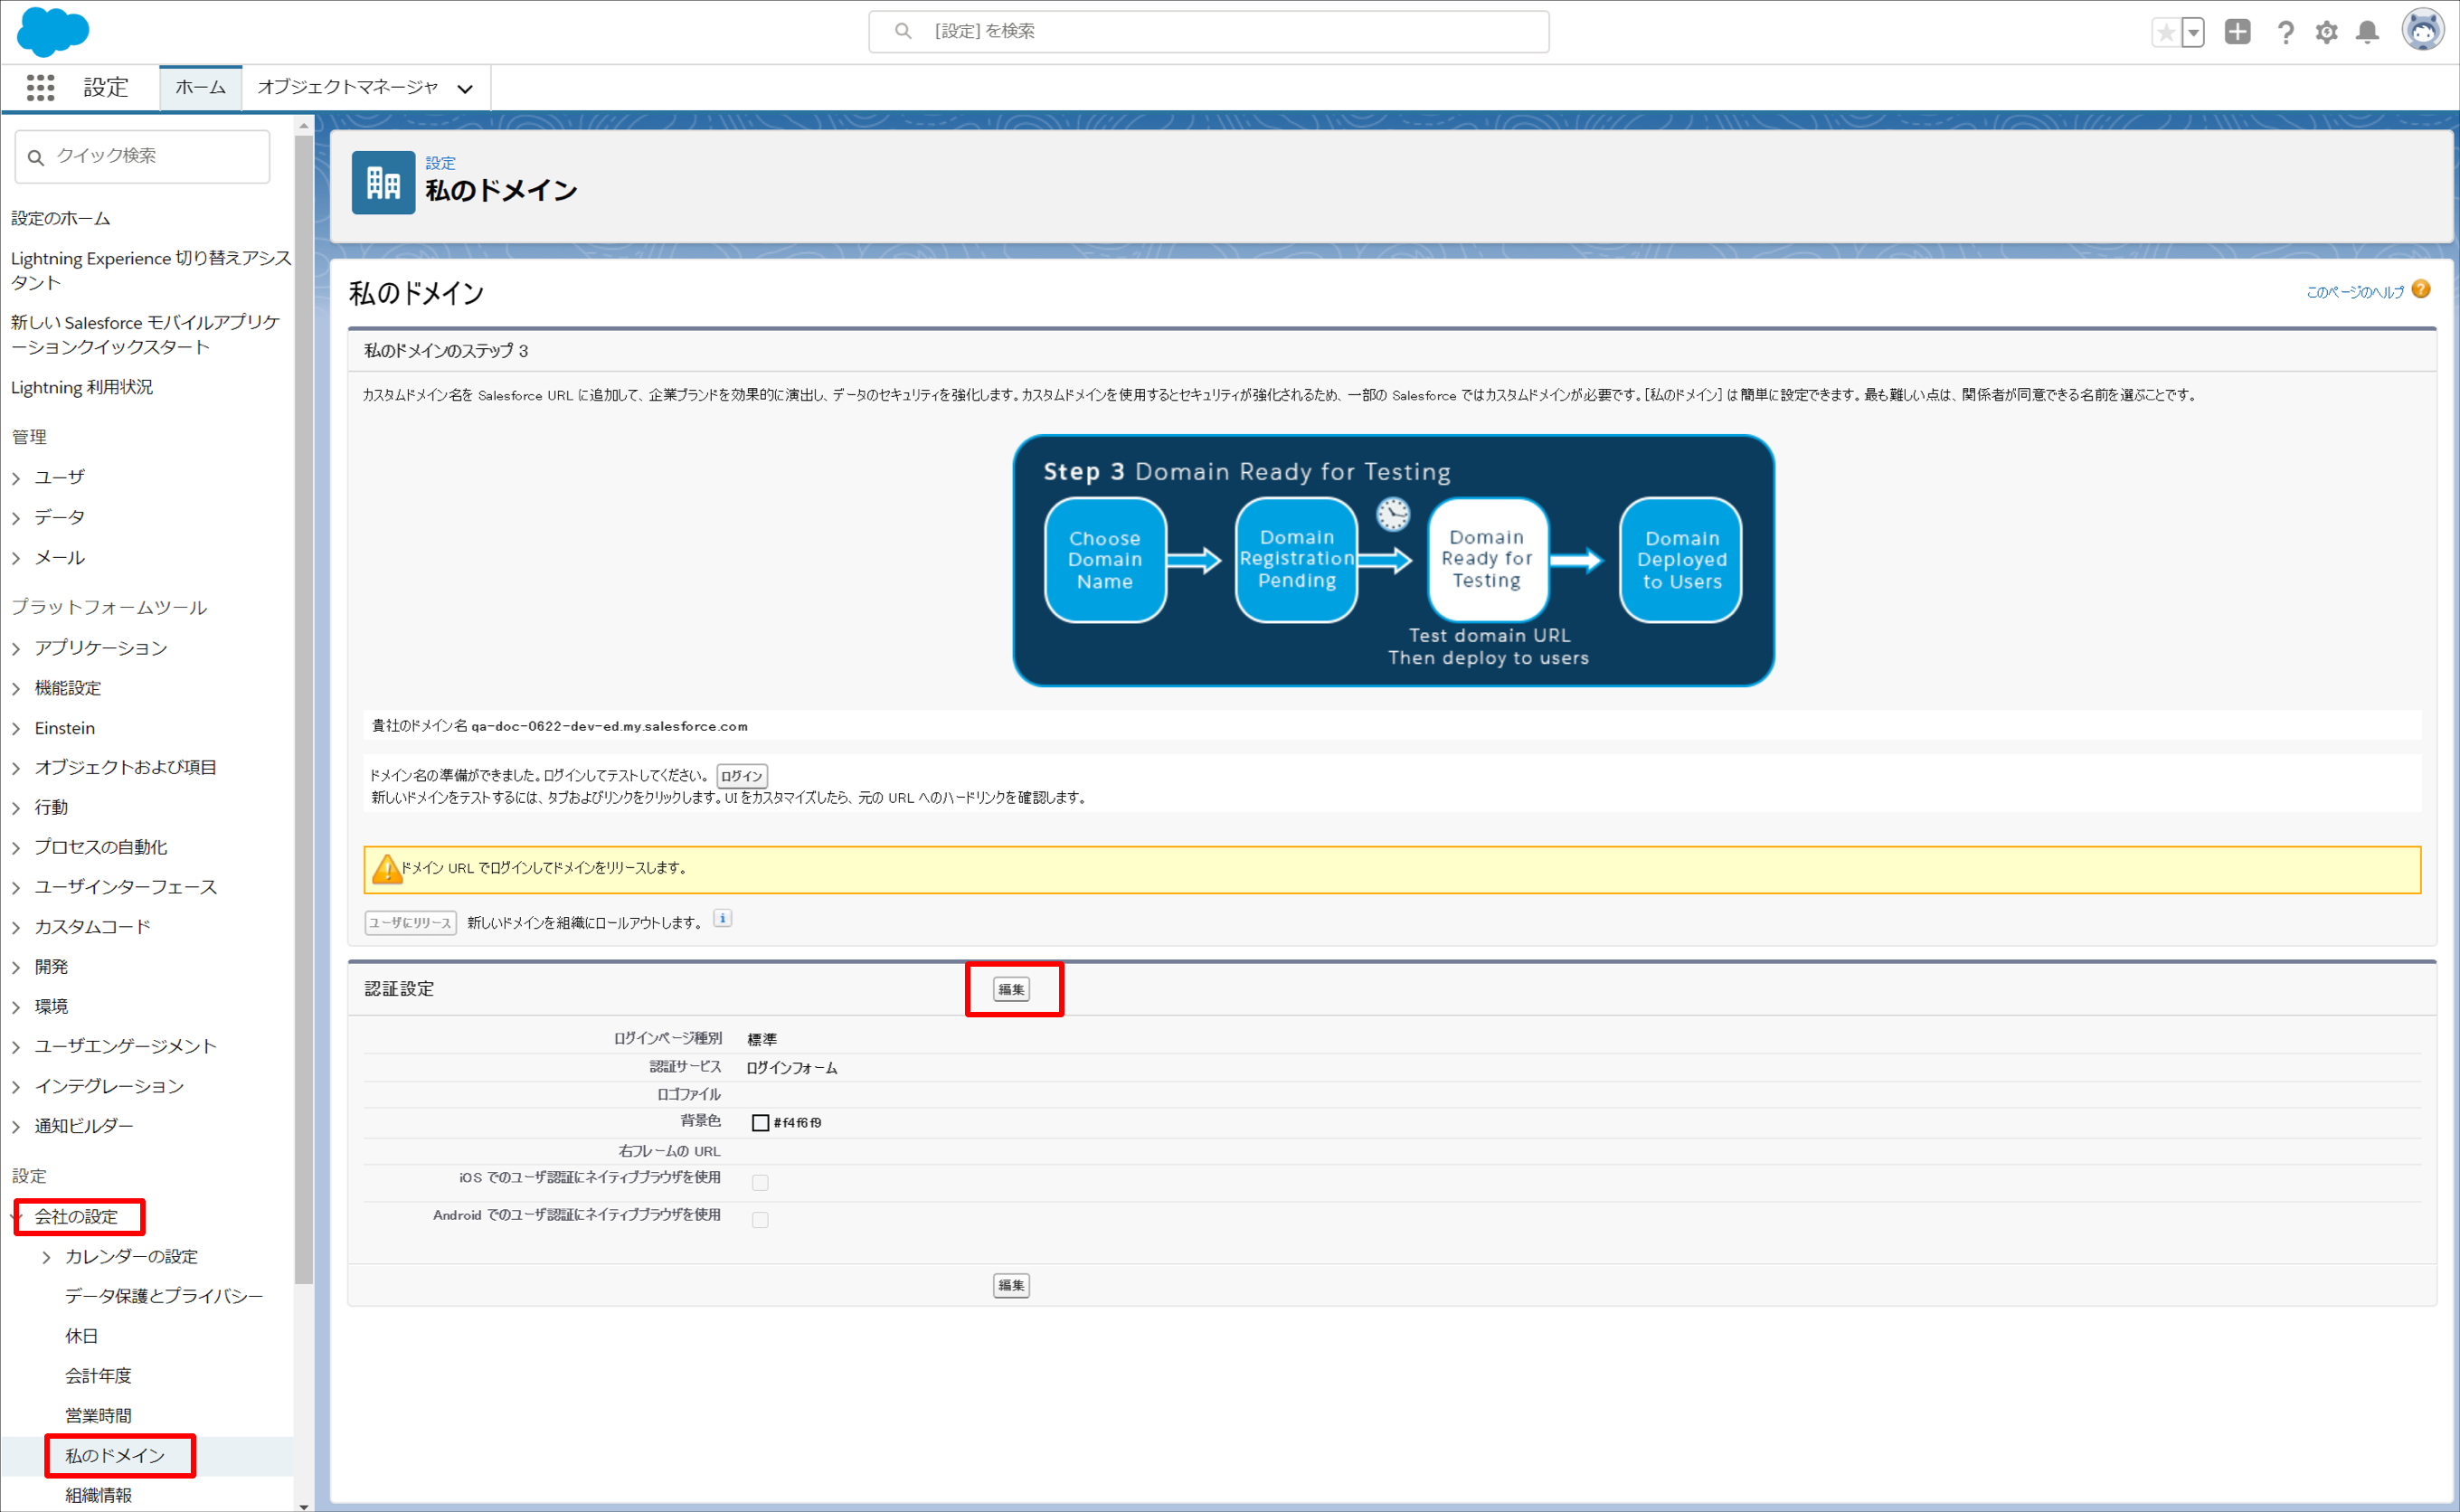
Task: Open 新しい Salesforce モバイルアプリケーション quick start
Action: click(146, 334)
